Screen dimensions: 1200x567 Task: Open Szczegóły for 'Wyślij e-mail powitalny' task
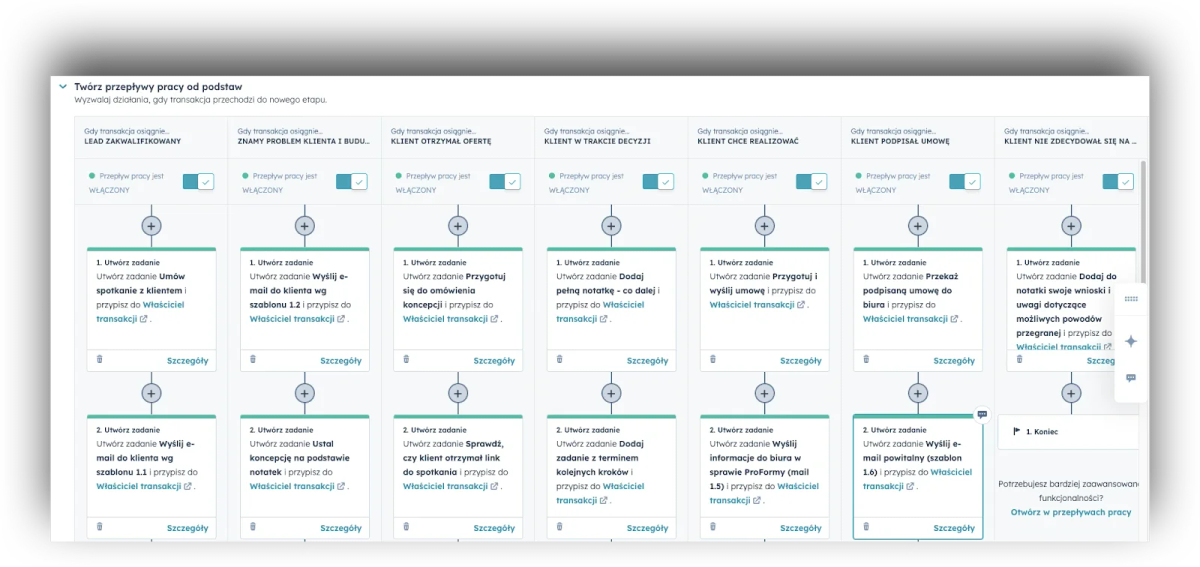tap(954, 528)
